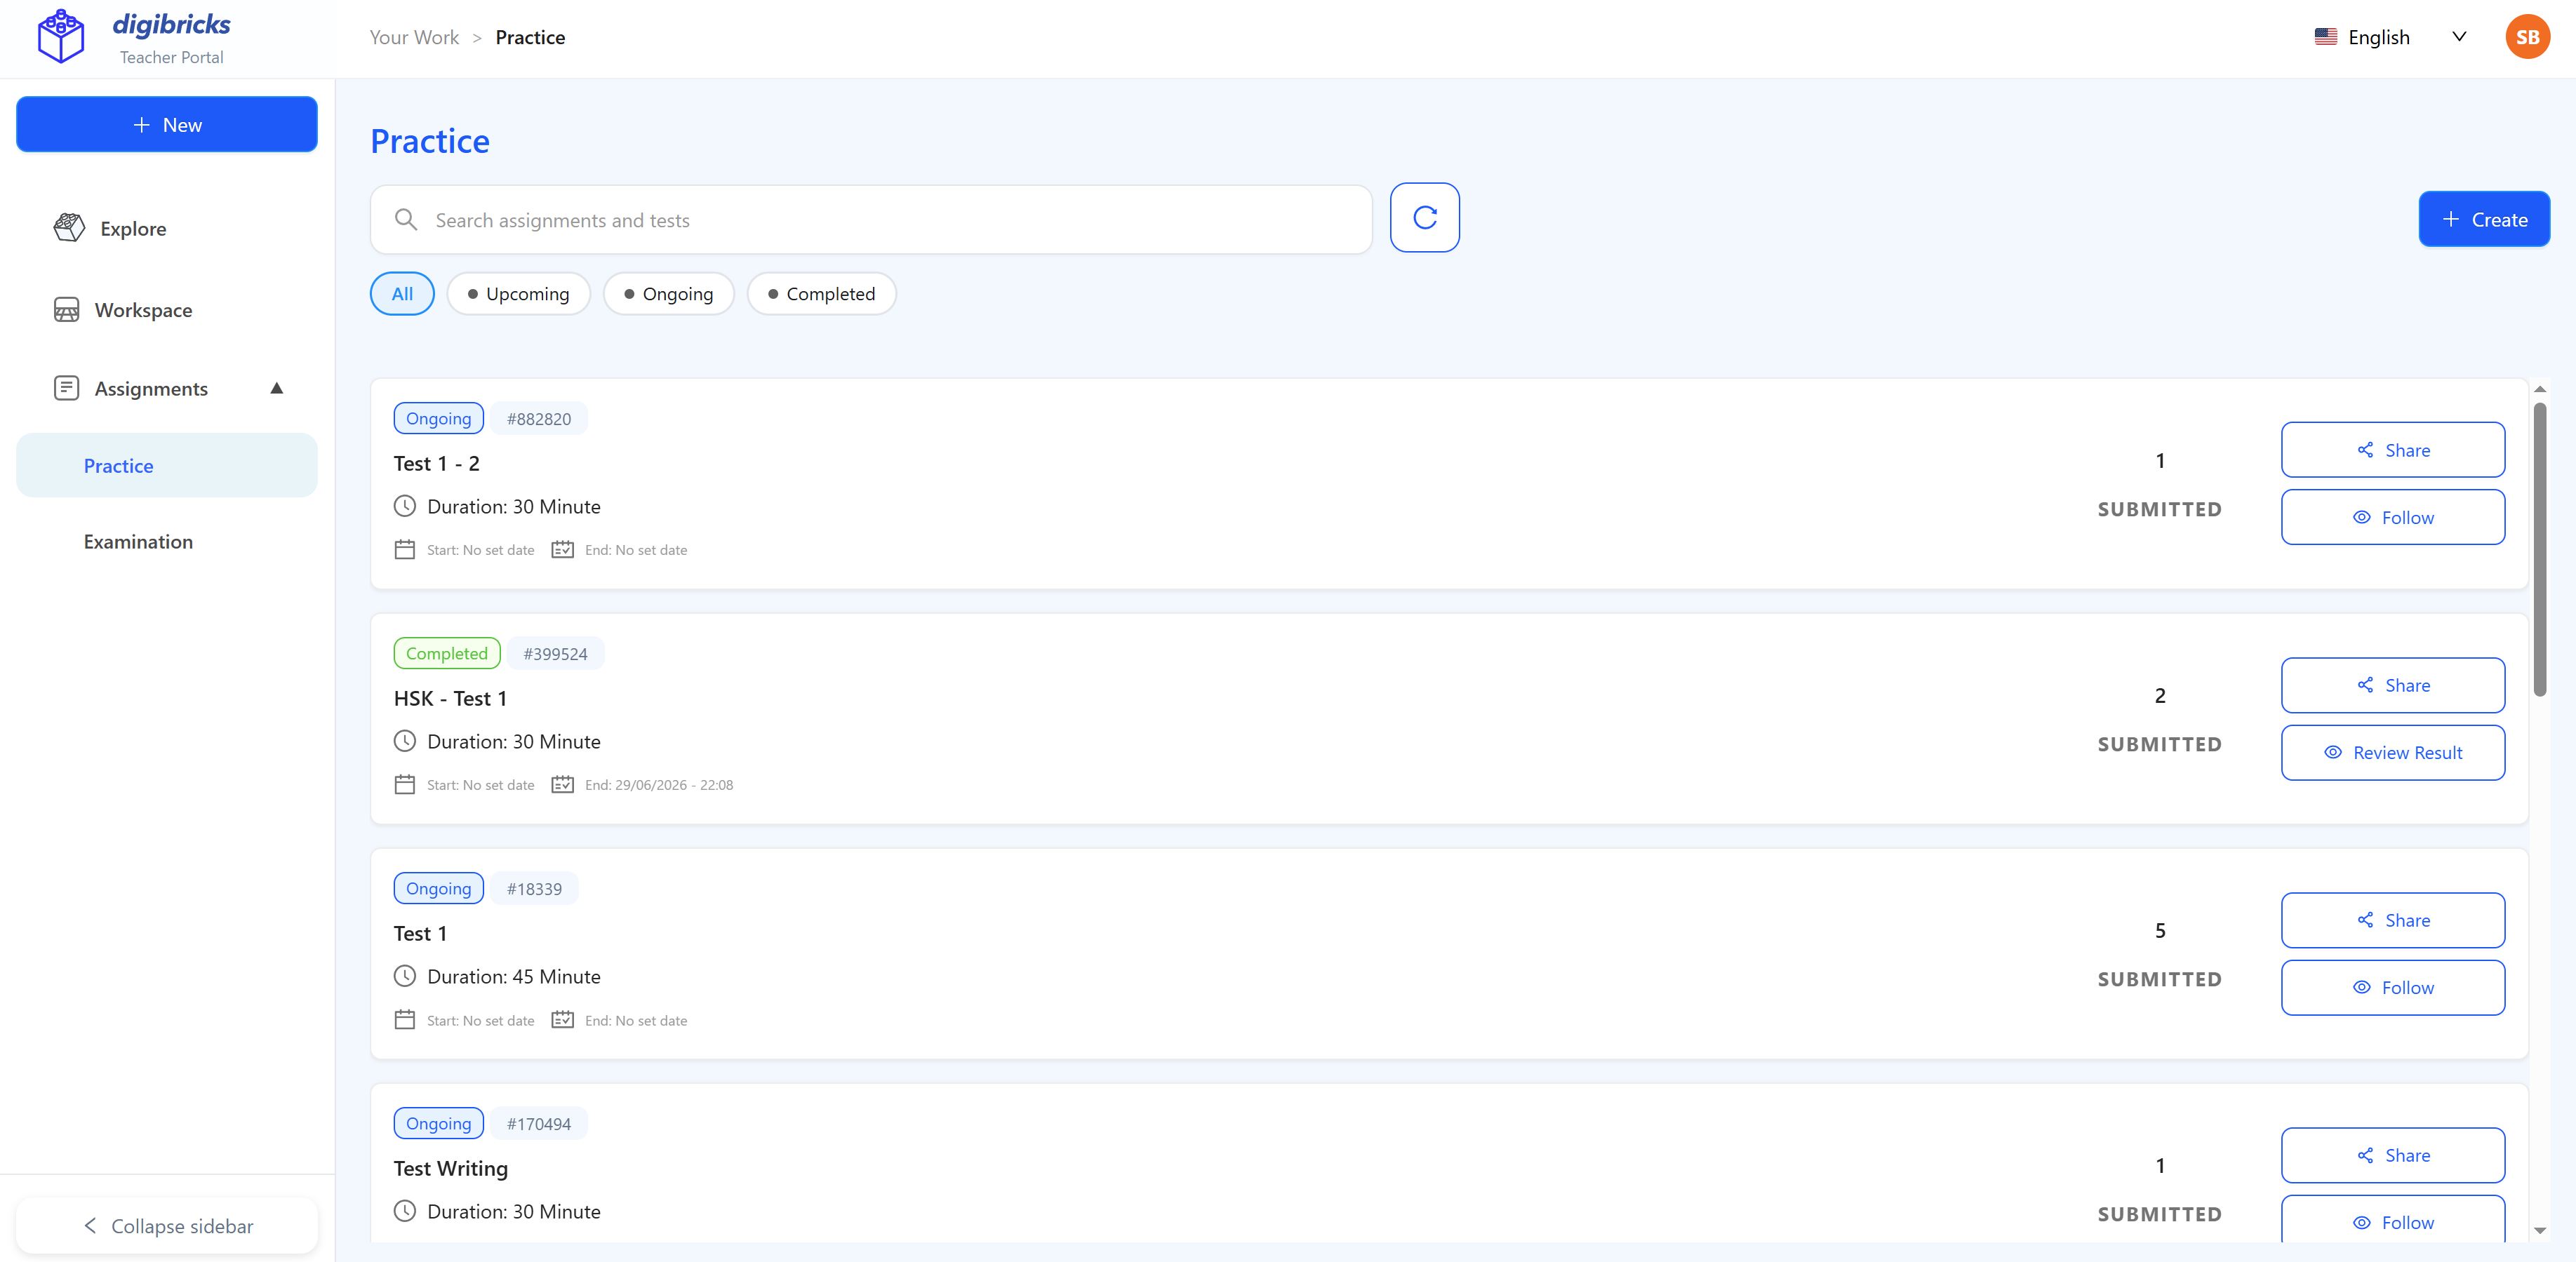Click the 5 SUBMITTED count
This screenshot has width=2576, height=1262.
pyautogui.click(x=2159, y=954)
